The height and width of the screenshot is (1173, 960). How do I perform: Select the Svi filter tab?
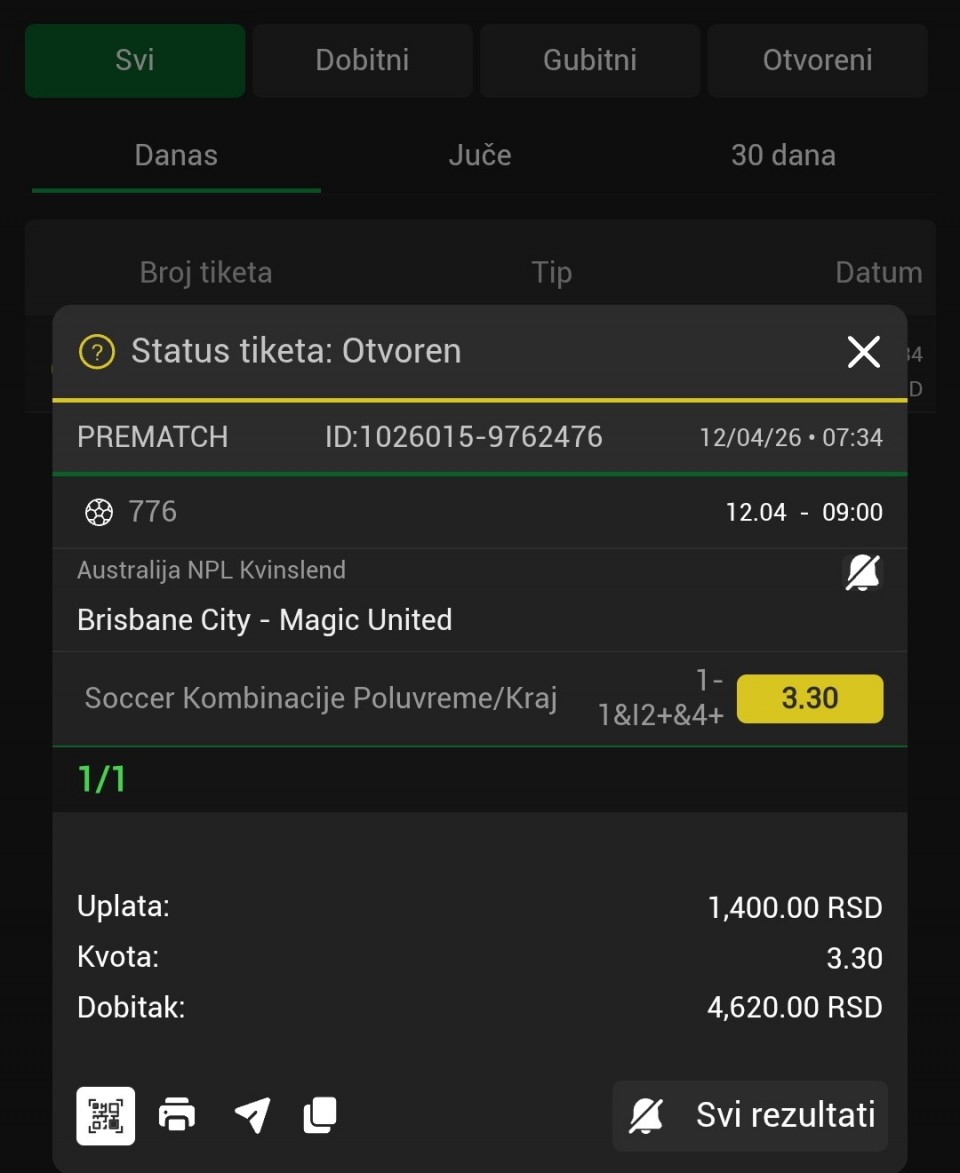(x=135, y=60)
